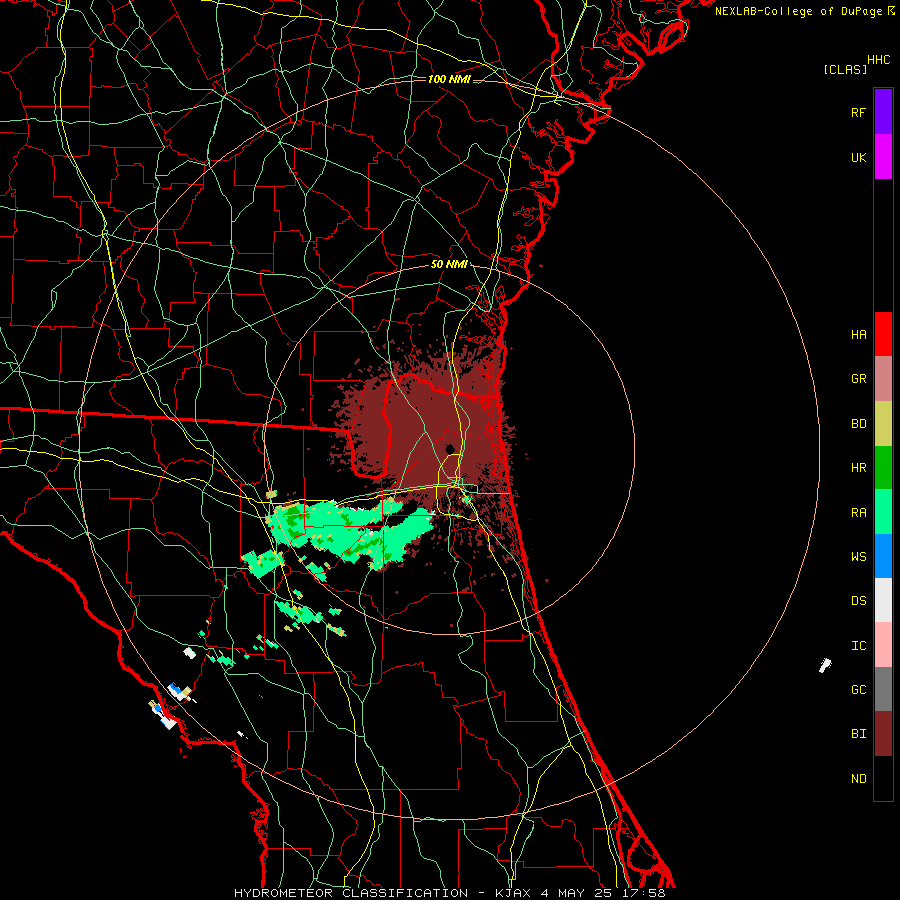Click the HR dark green legend swatch

(x=883, y=468)
